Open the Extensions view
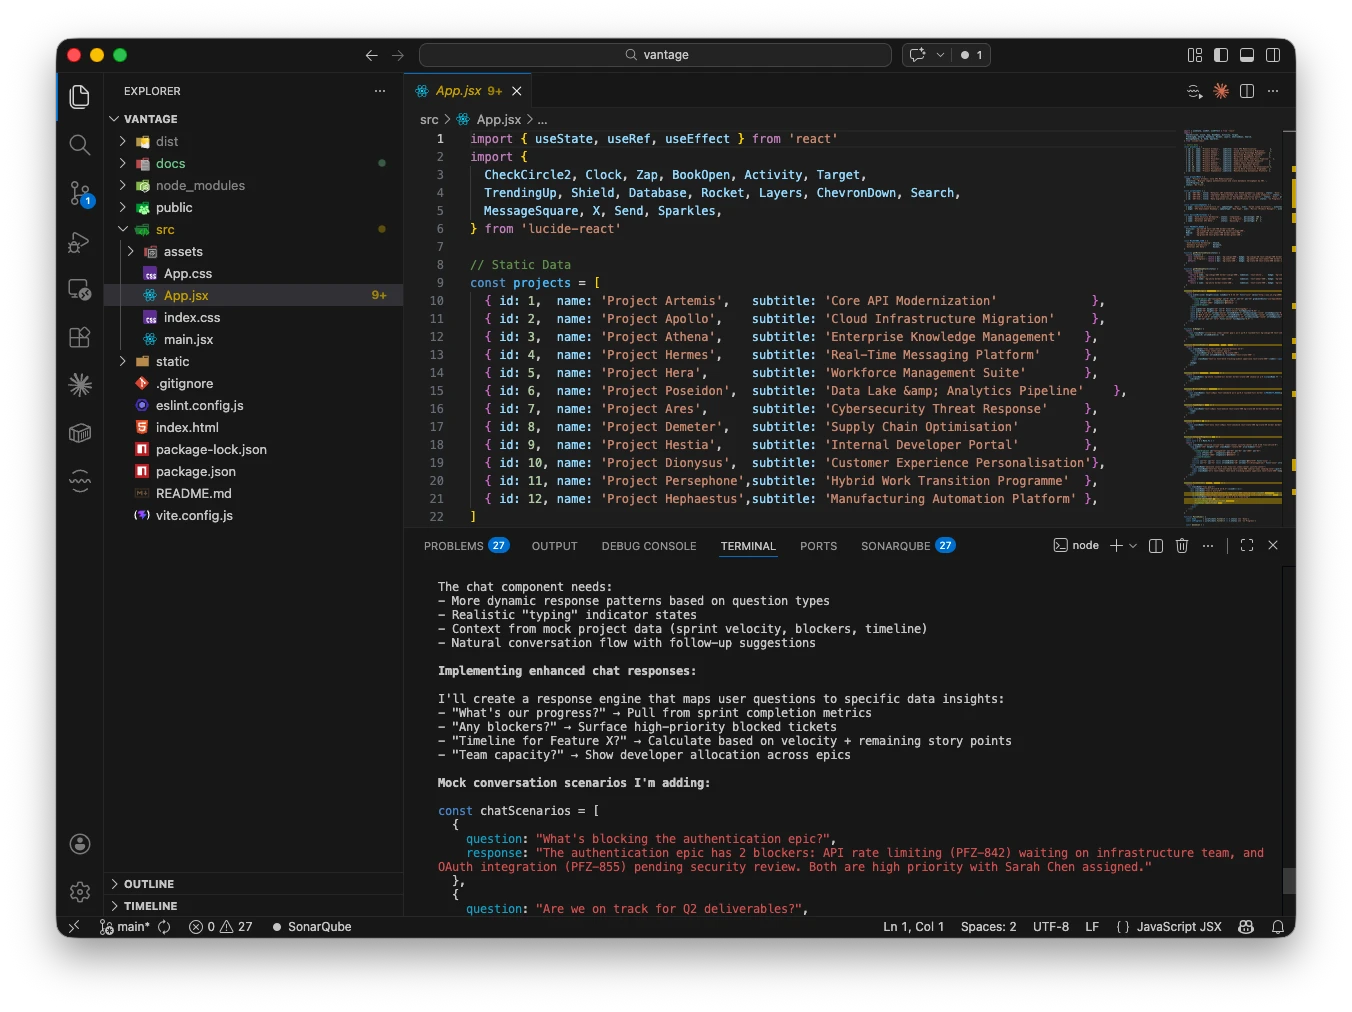 point(80,338)
